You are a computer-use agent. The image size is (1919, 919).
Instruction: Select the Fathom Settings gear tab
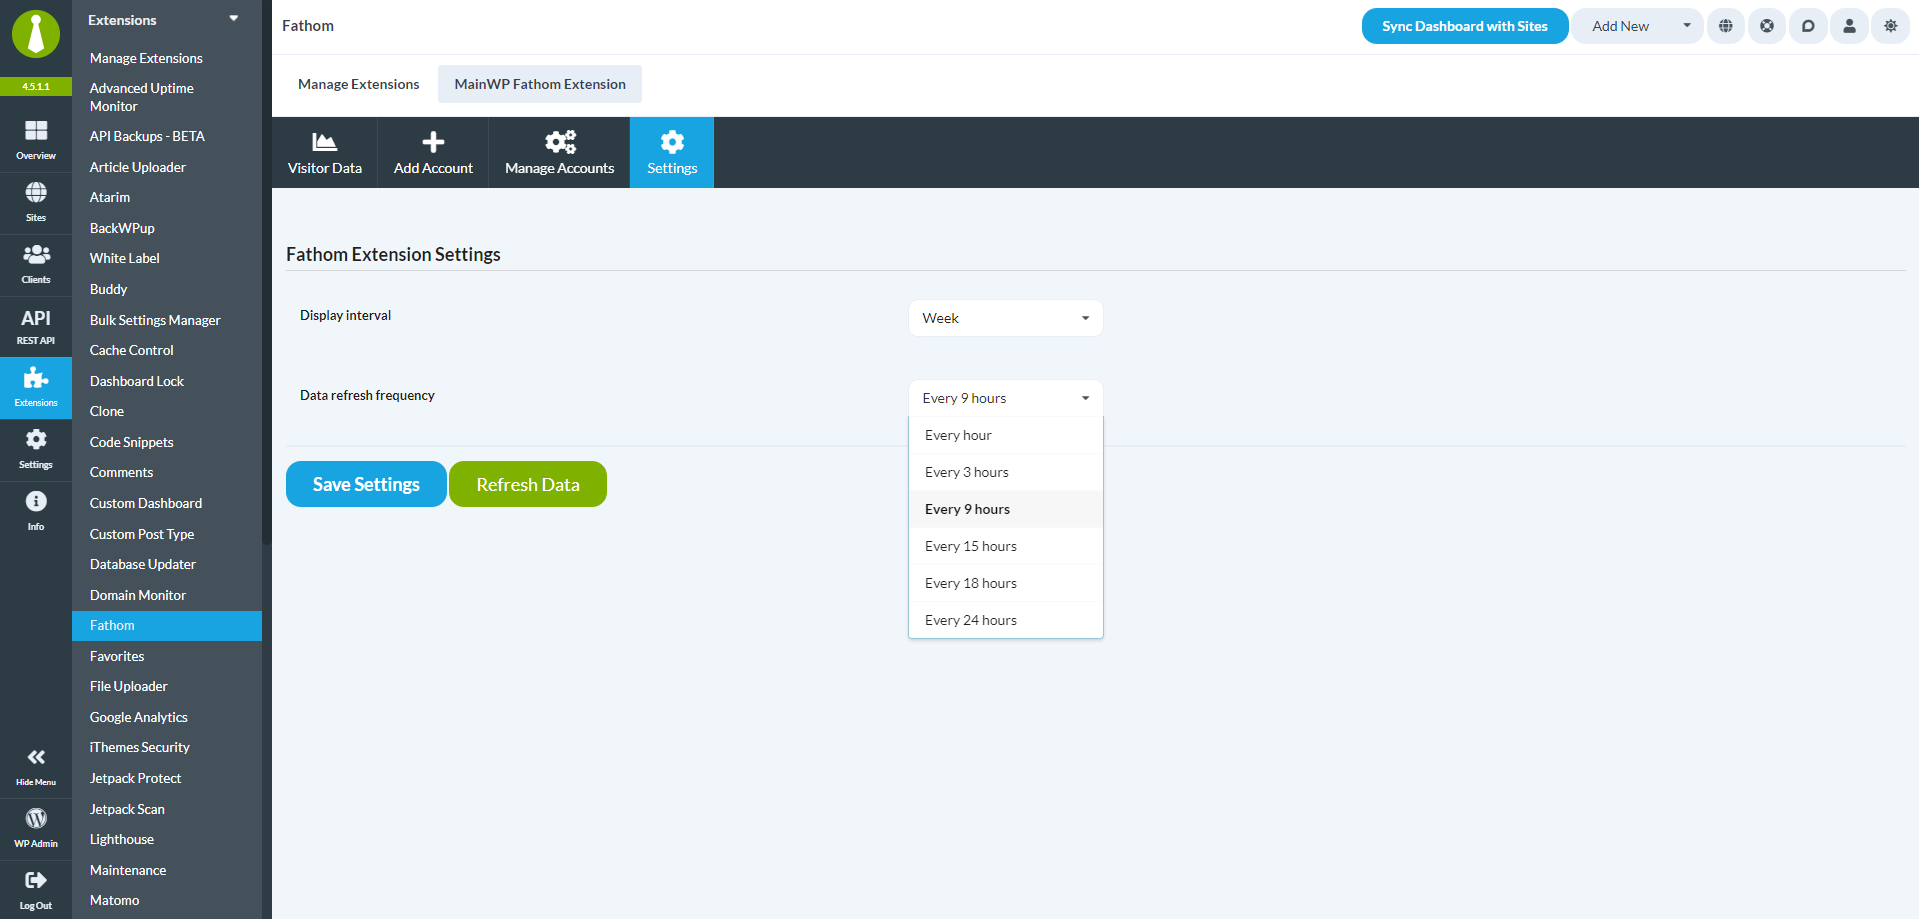pos(672,153)
